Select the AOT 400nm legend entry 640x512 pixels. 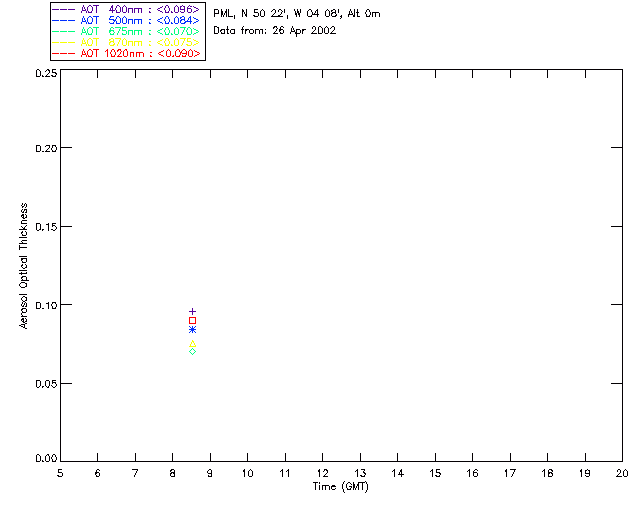click(x=126, y=9)
